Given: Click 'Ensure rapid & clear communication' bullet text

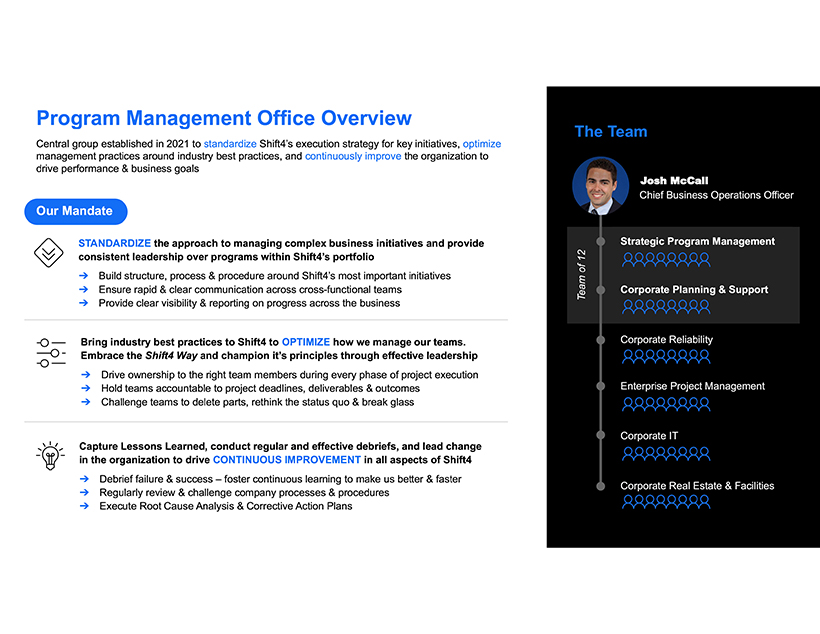Looking at the screenshot, I should pyautogui.click(x=250, y=289).
